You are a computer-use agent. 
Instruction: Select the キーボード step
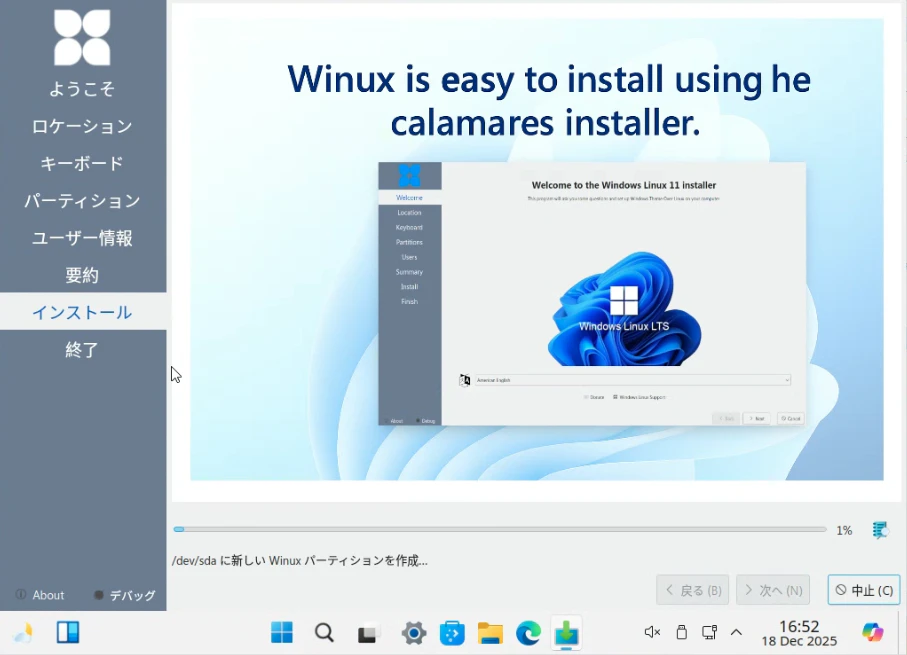[x=82, y=163]
